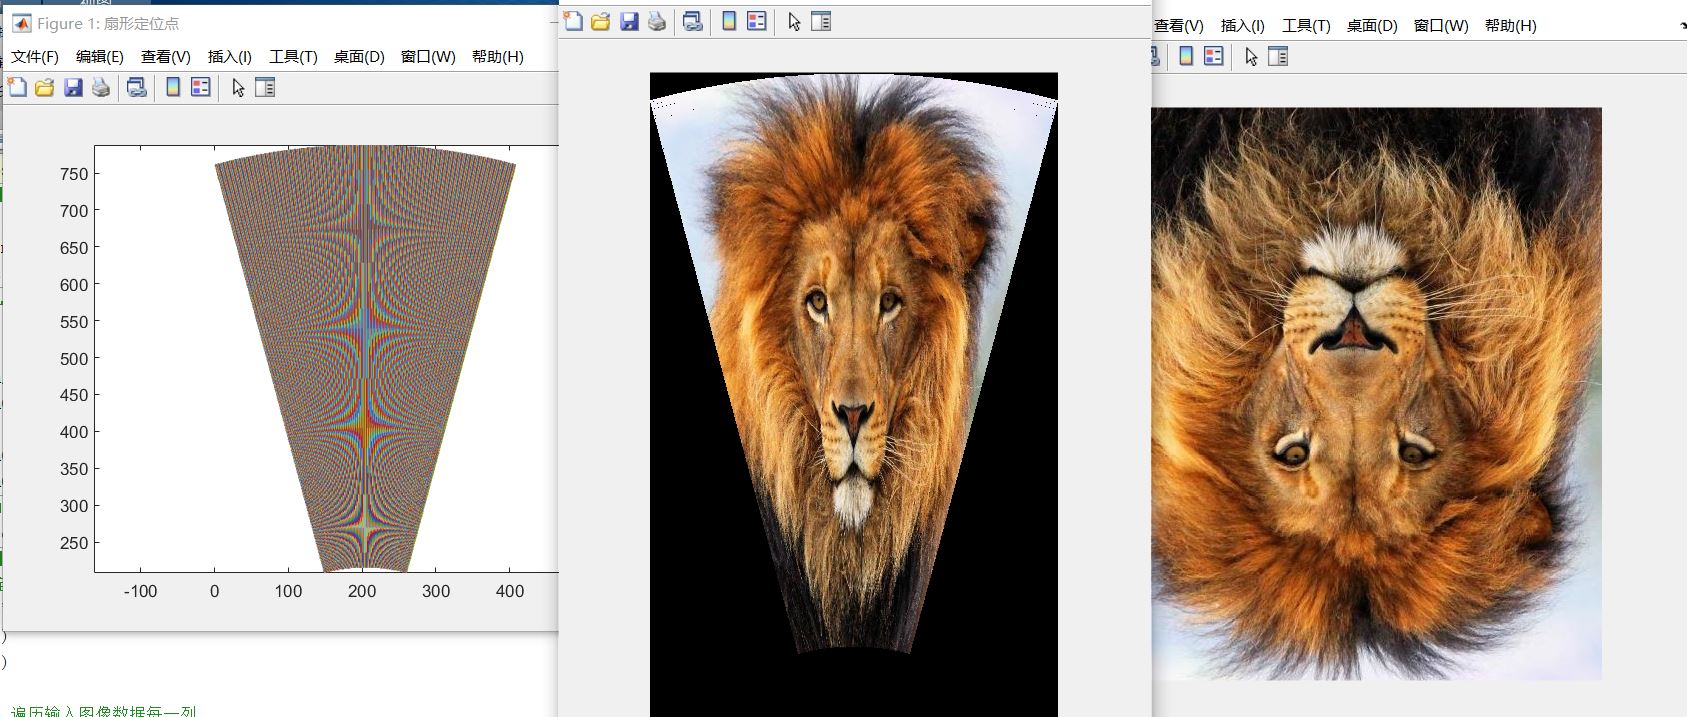Open 桌面(D) menu in Figure 1

[359, 57]
